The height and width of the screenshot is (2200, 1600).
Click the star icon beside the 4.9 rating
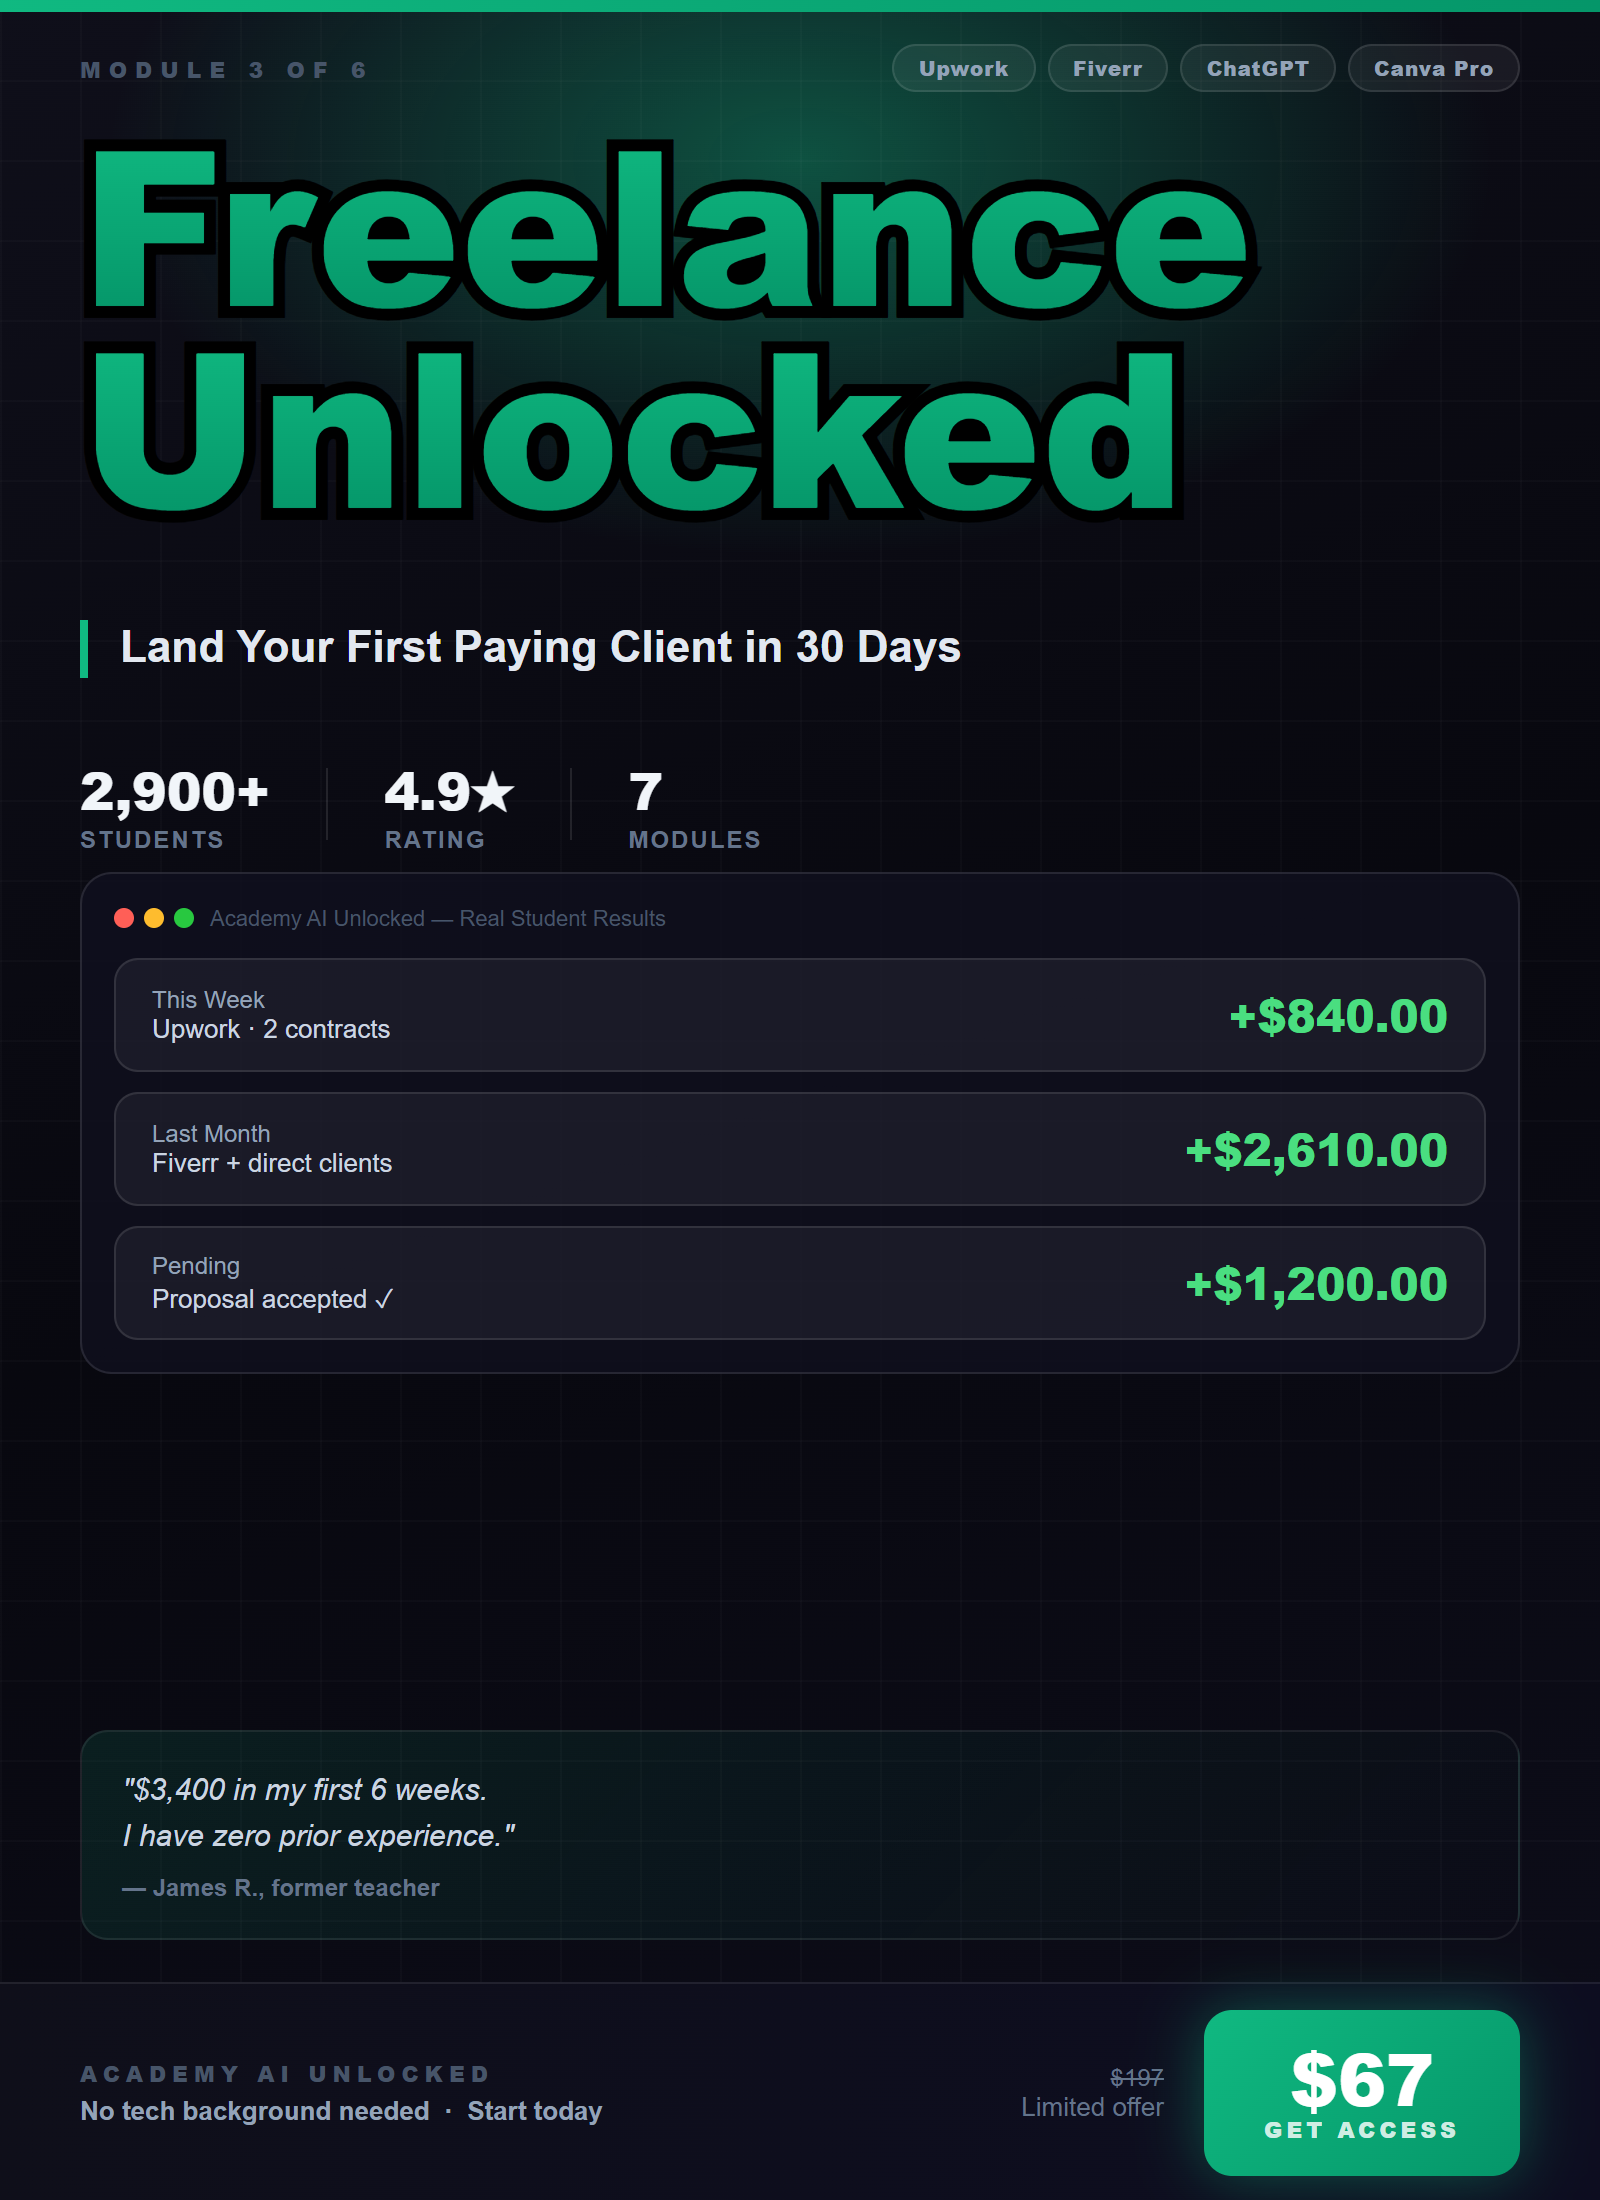pyautogui.click(x=492, y=793)
